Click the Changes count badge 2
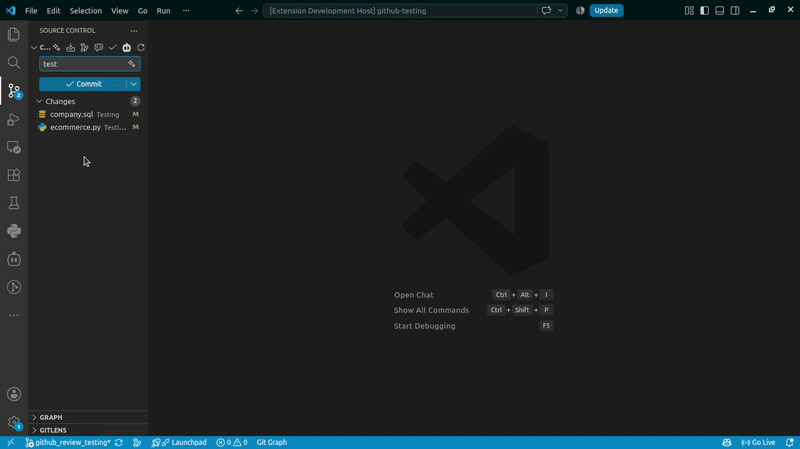This screenshot has height=449, width=800. pyautogui.click(x=135, y=101)
